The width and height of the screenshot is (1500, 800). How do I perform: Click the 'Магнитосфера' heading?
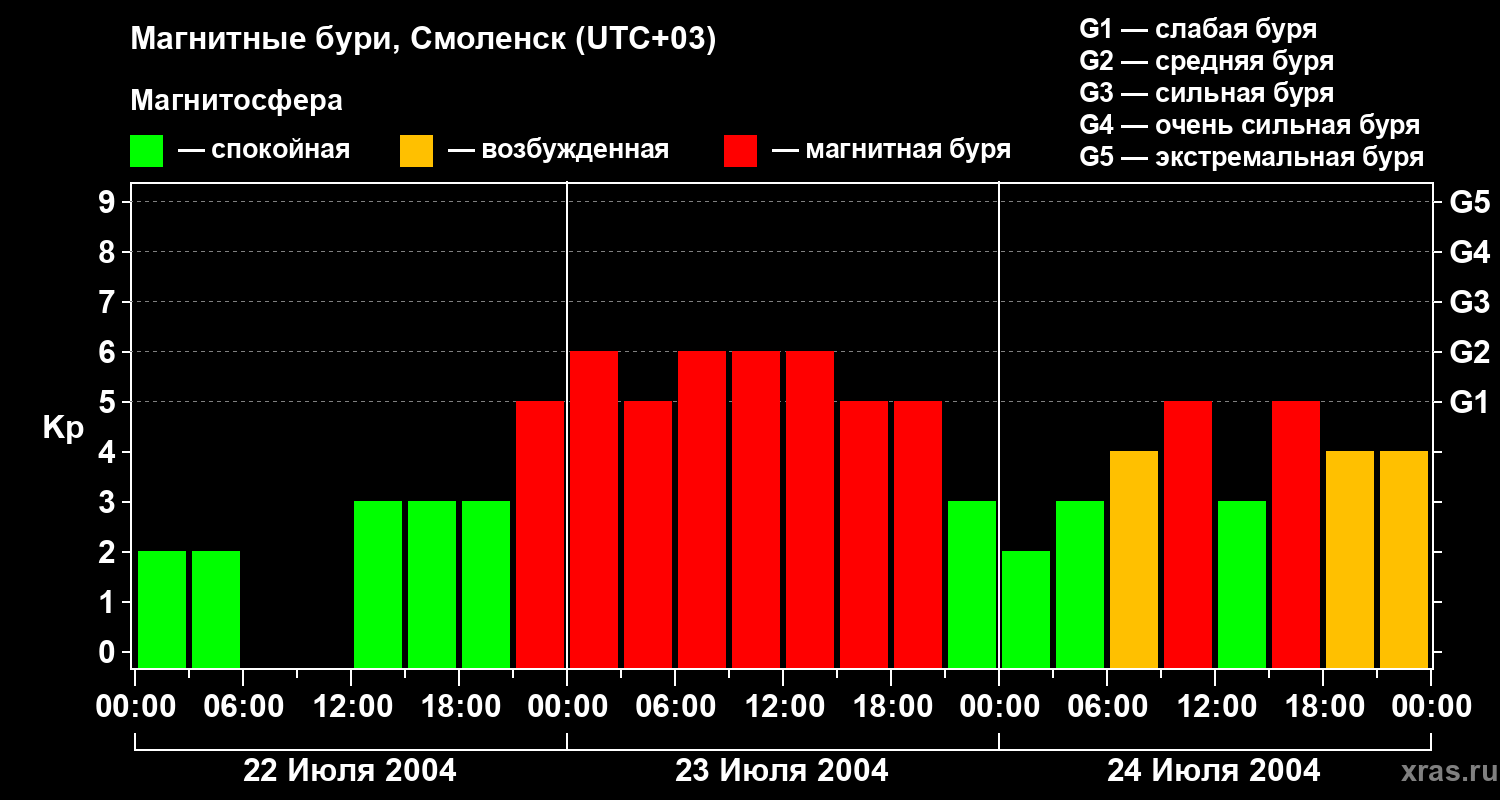237,101
